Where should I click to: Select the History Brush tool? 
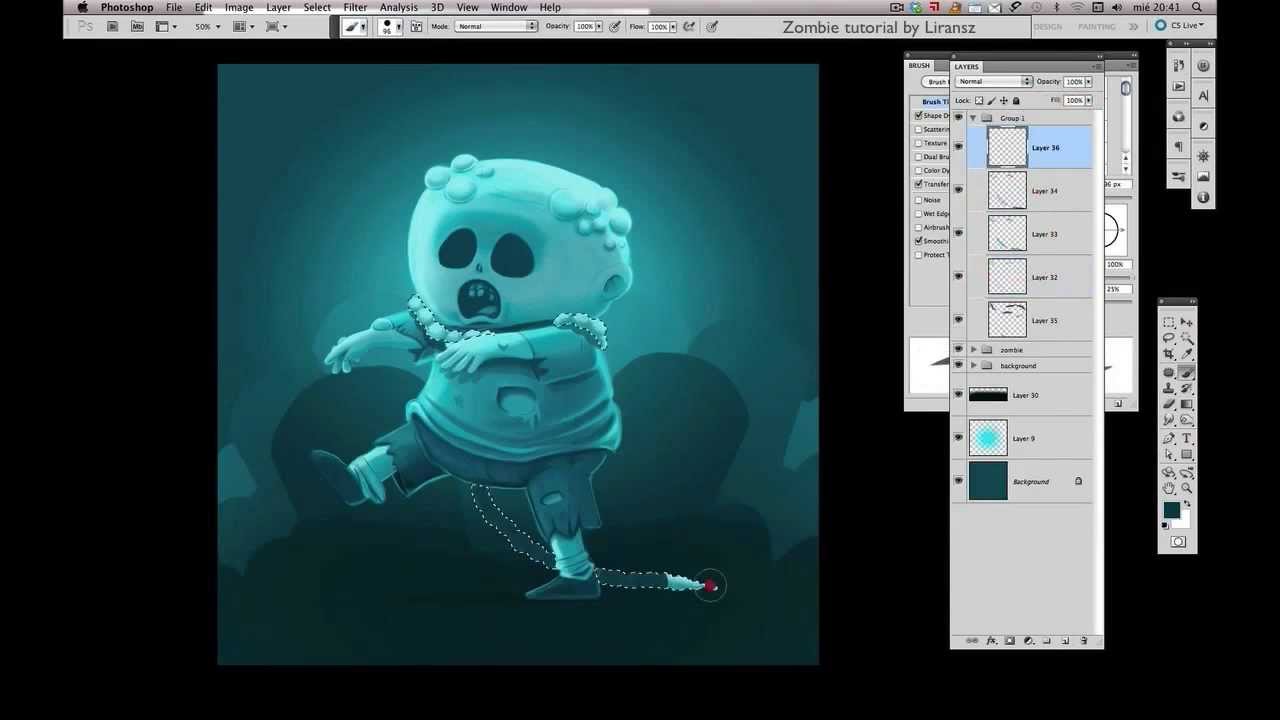1186,387
